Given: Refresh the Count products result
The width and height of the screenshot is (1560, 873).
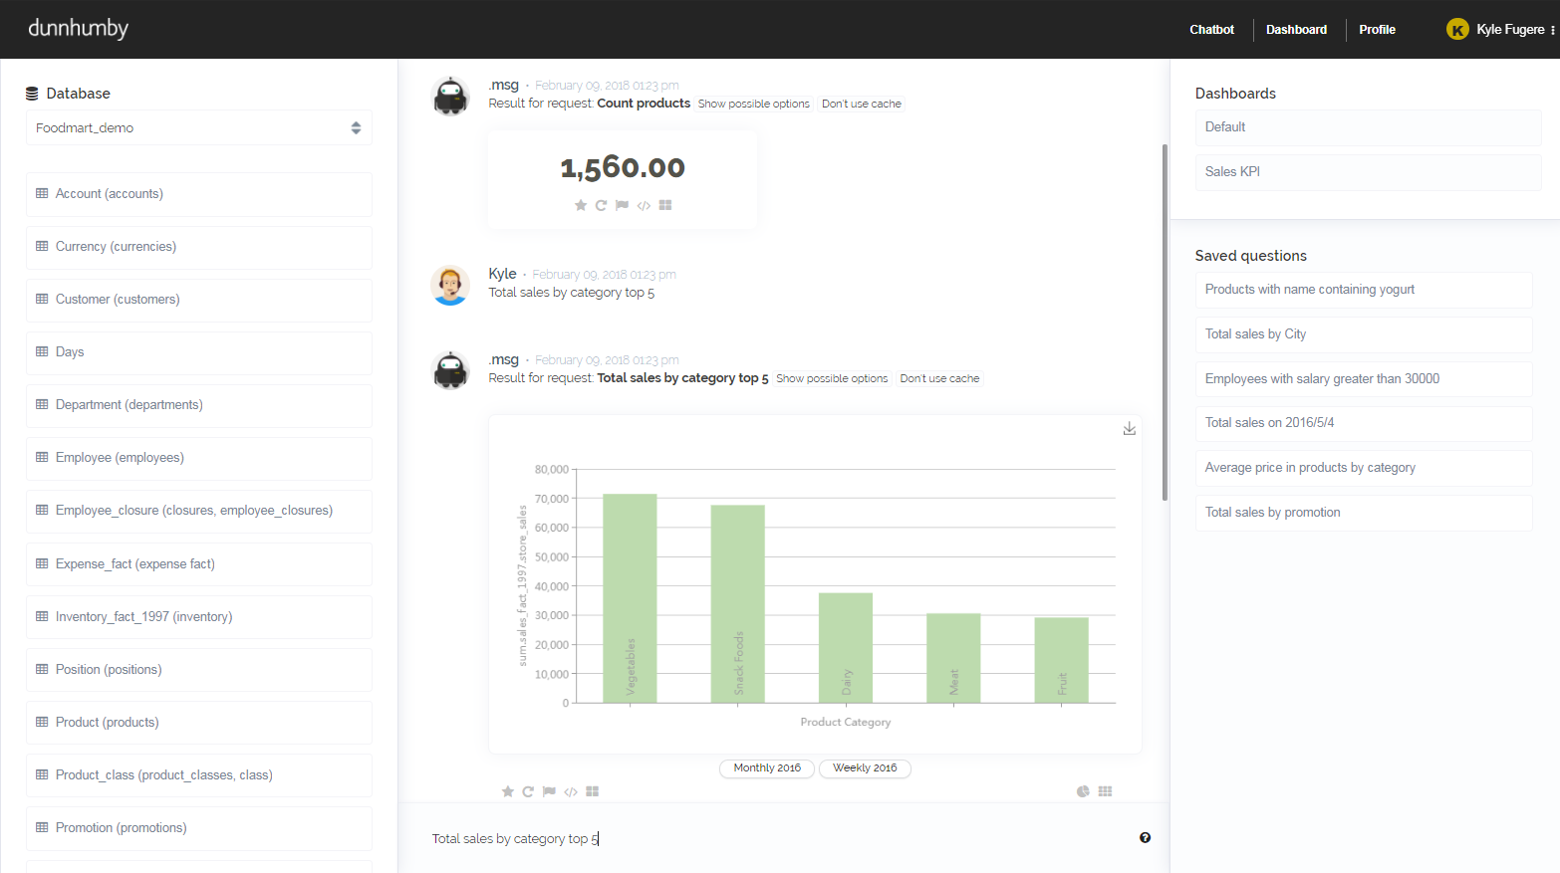Looking at the screenshot, I should coord(601,205).
